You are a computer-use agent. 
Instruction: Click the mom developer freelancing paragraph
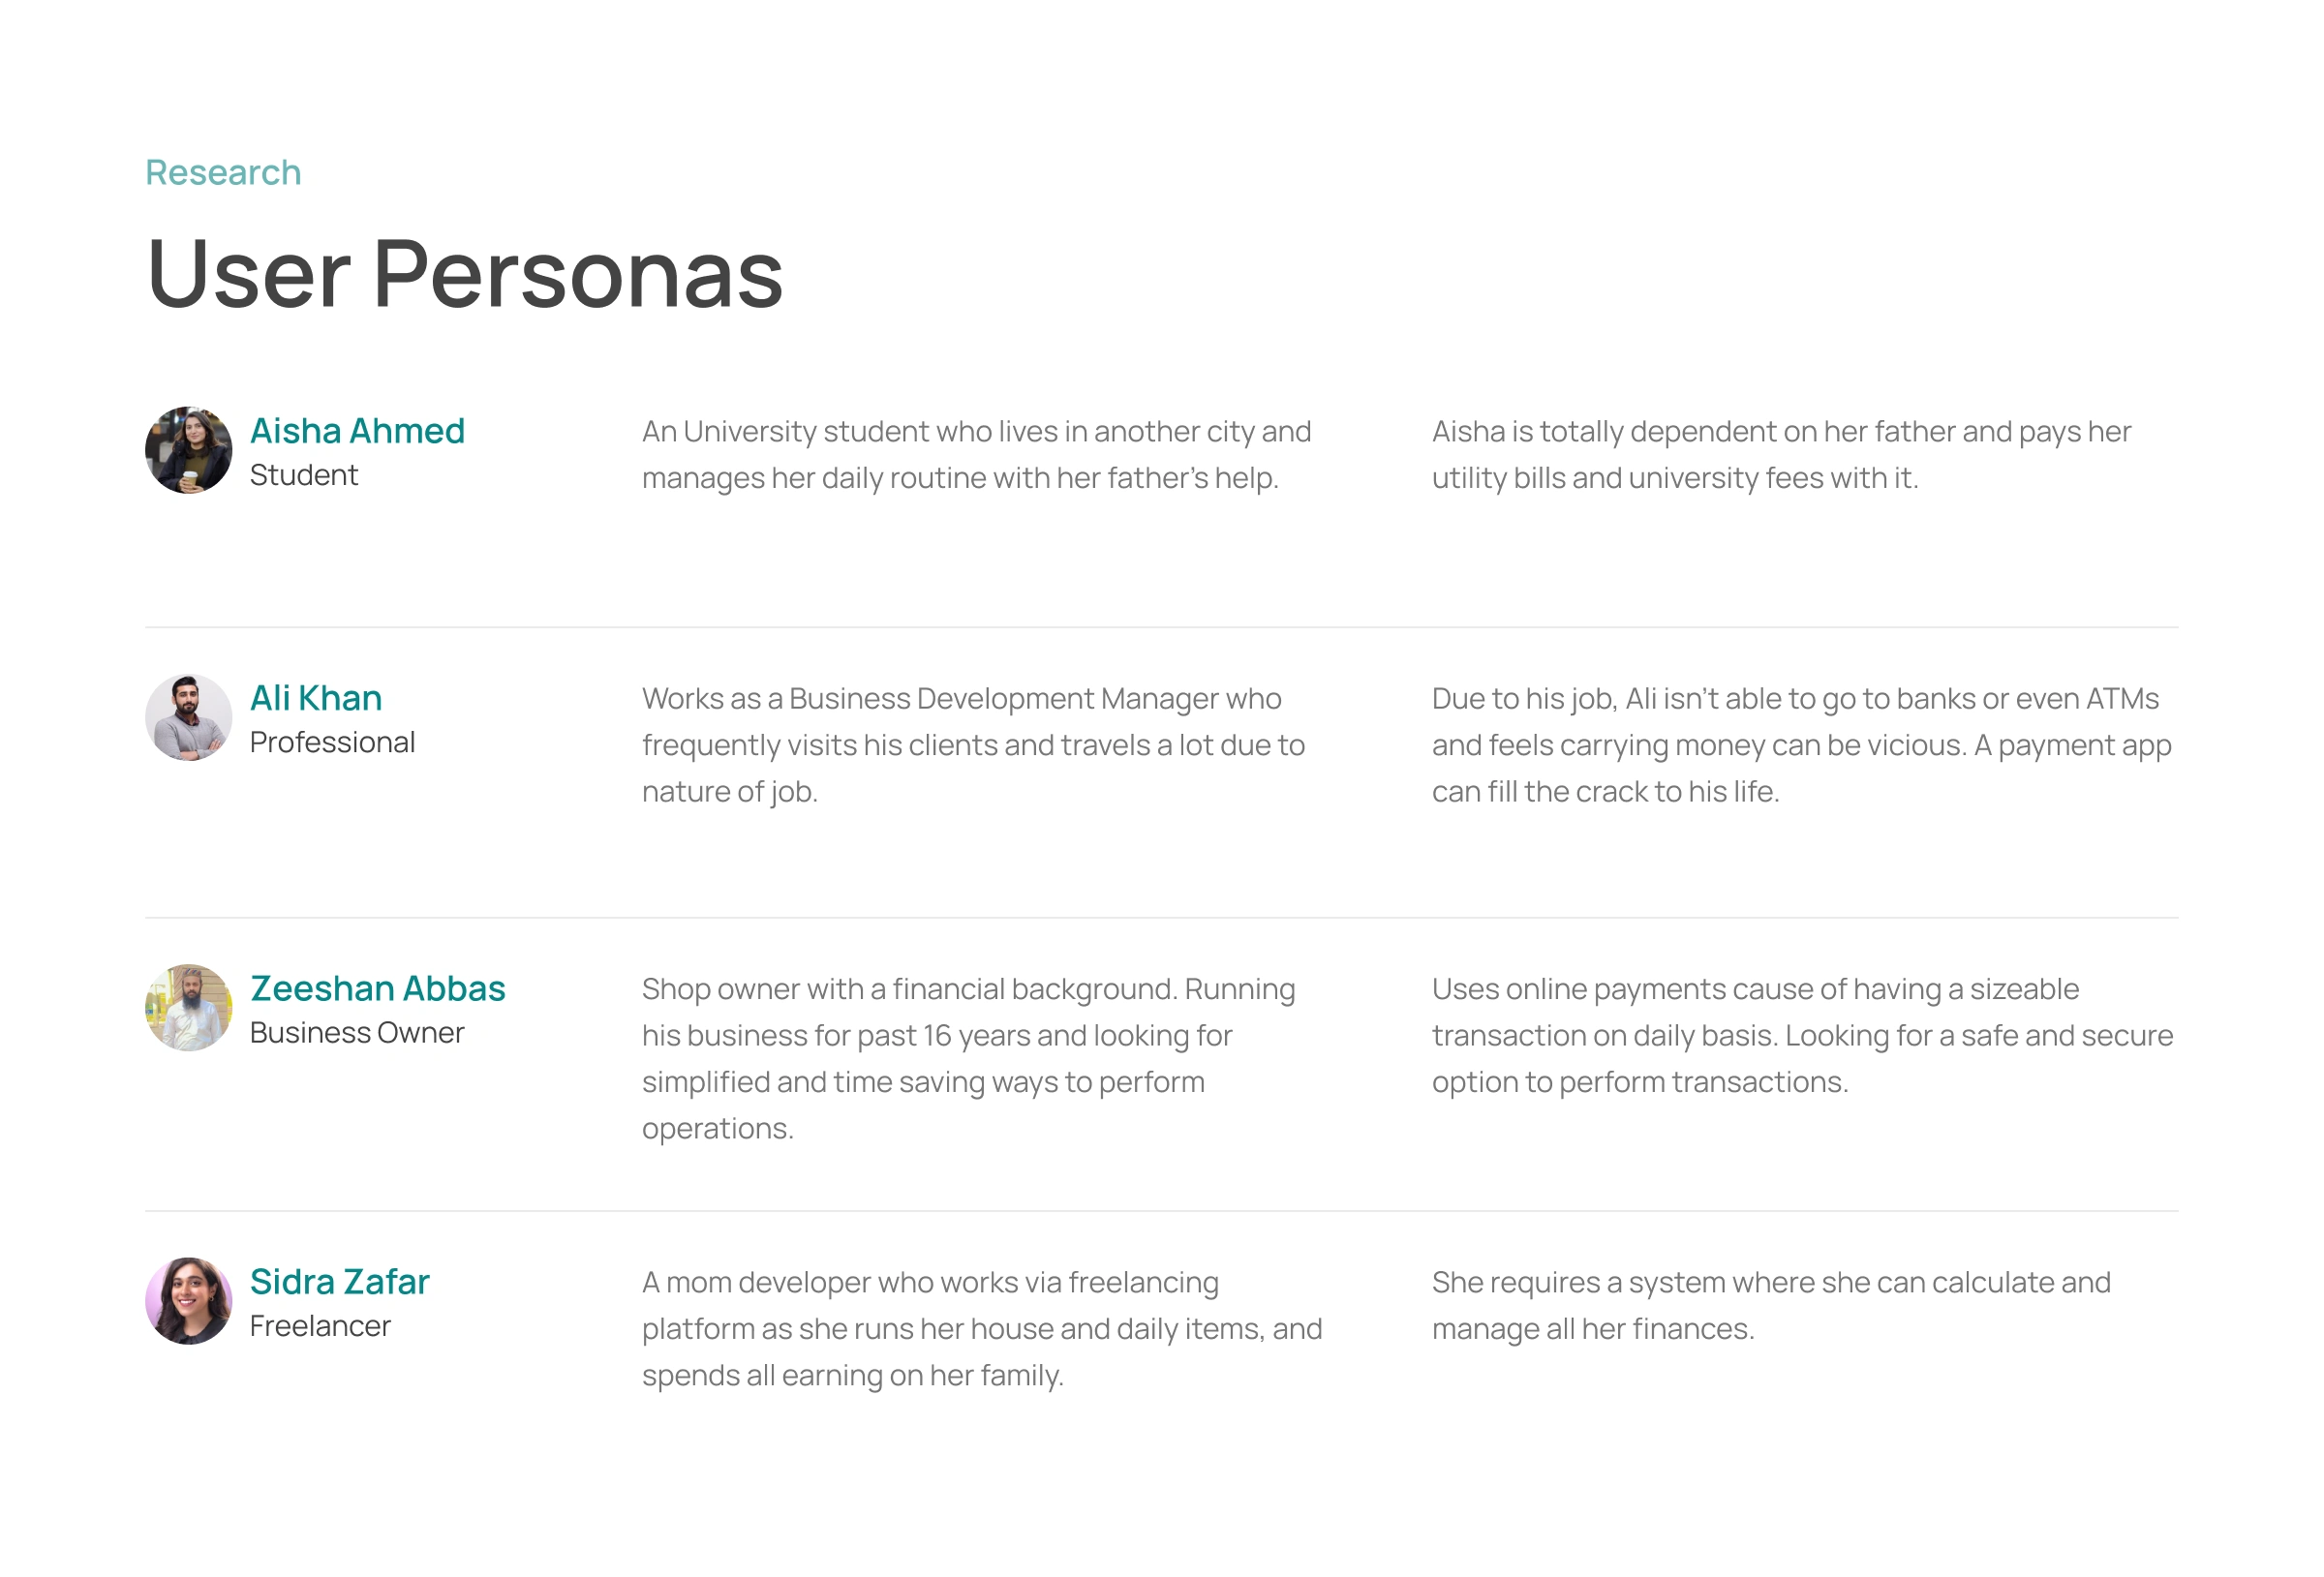(981, 1328)
